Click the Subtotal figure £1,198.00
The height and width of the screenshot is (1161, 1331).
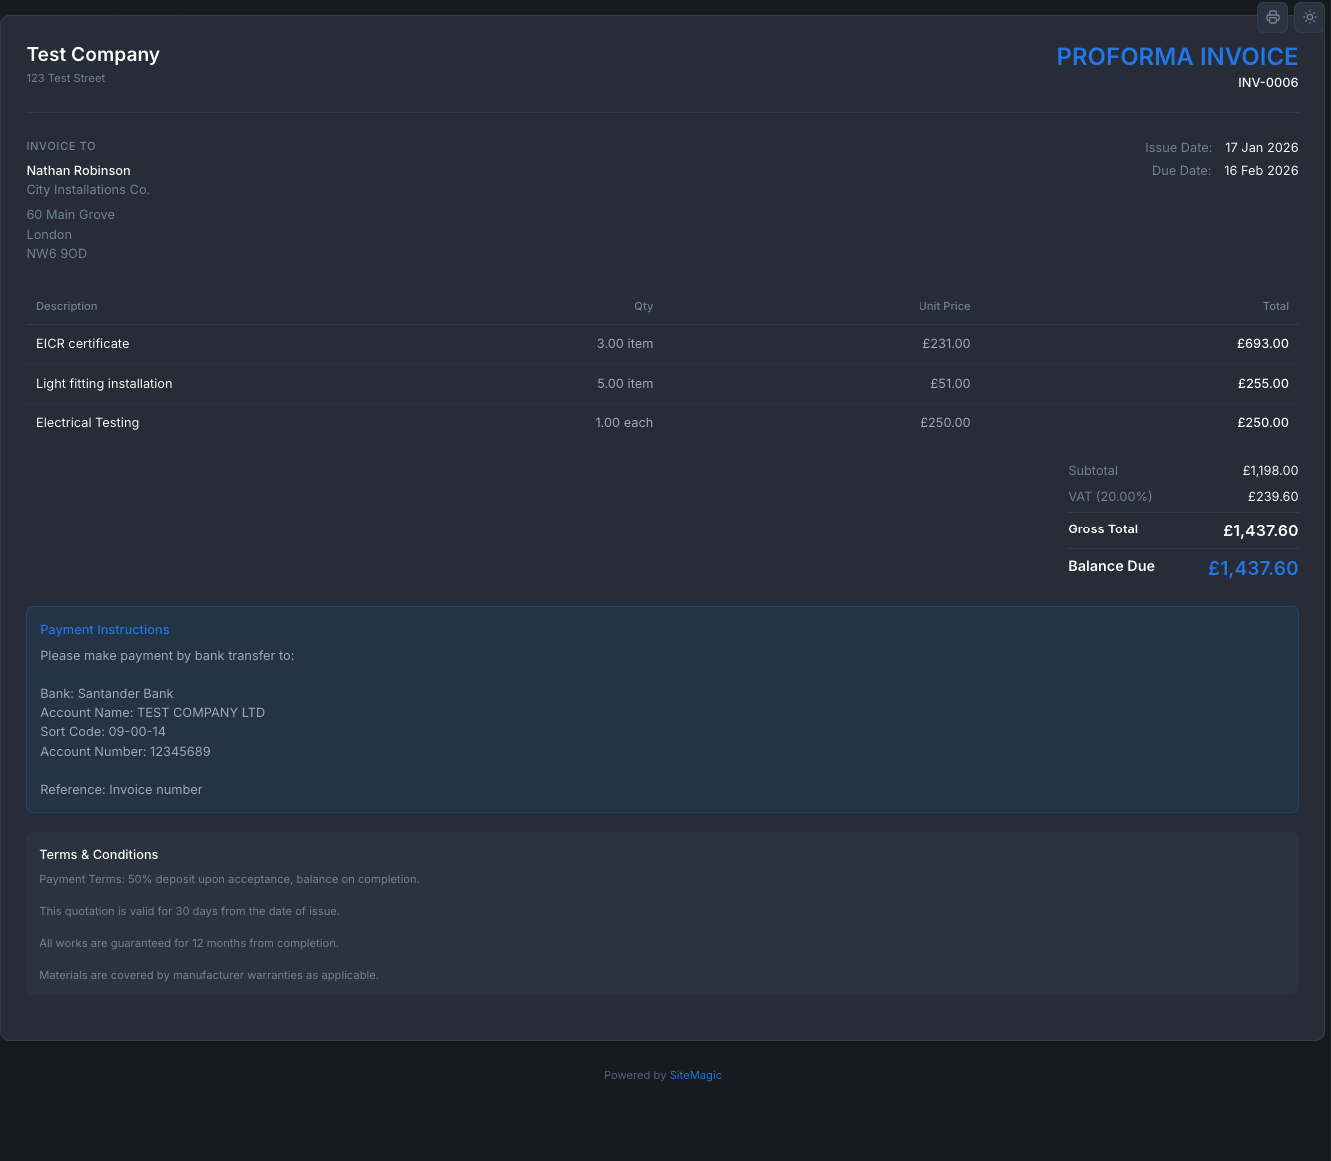click(1270, 470)
